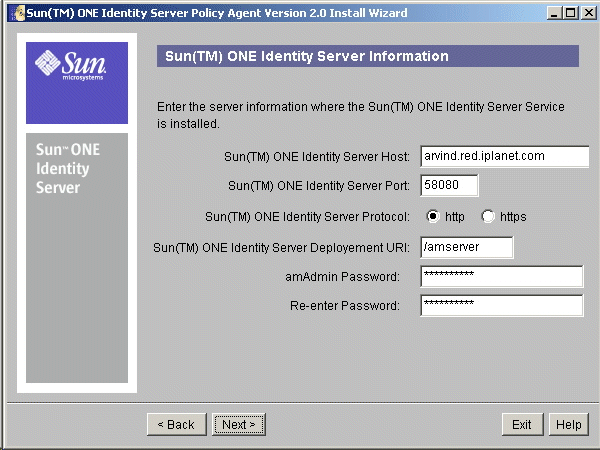Viewport: 600px width, 450px height.
Task: Click the 'Re-enter Password:' label
Action: 345,306
